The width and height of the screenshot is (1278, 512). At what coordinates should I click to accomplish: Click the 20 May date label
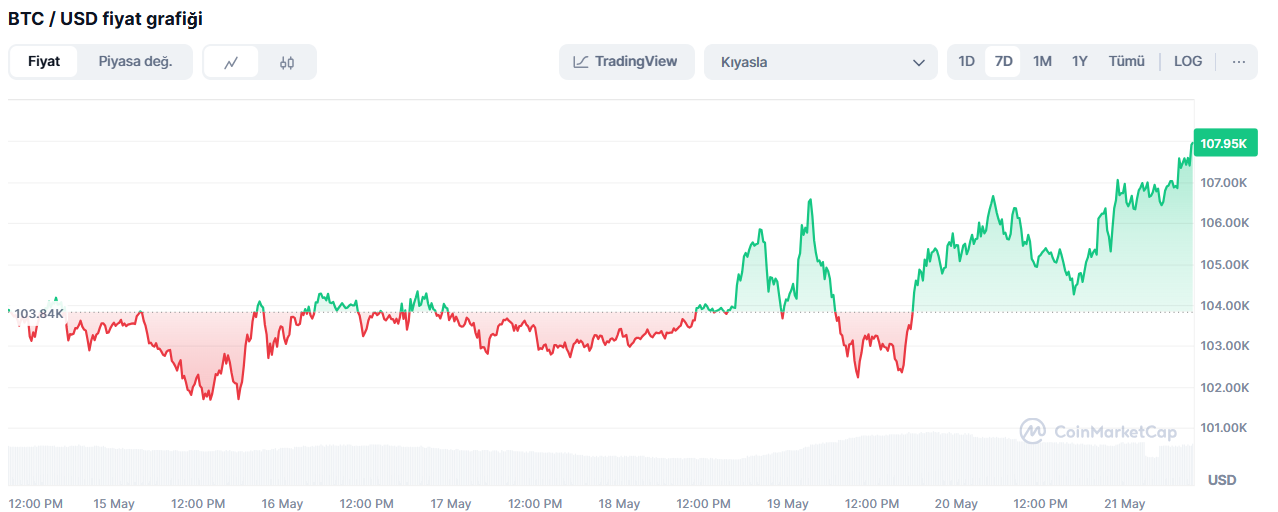956,504
